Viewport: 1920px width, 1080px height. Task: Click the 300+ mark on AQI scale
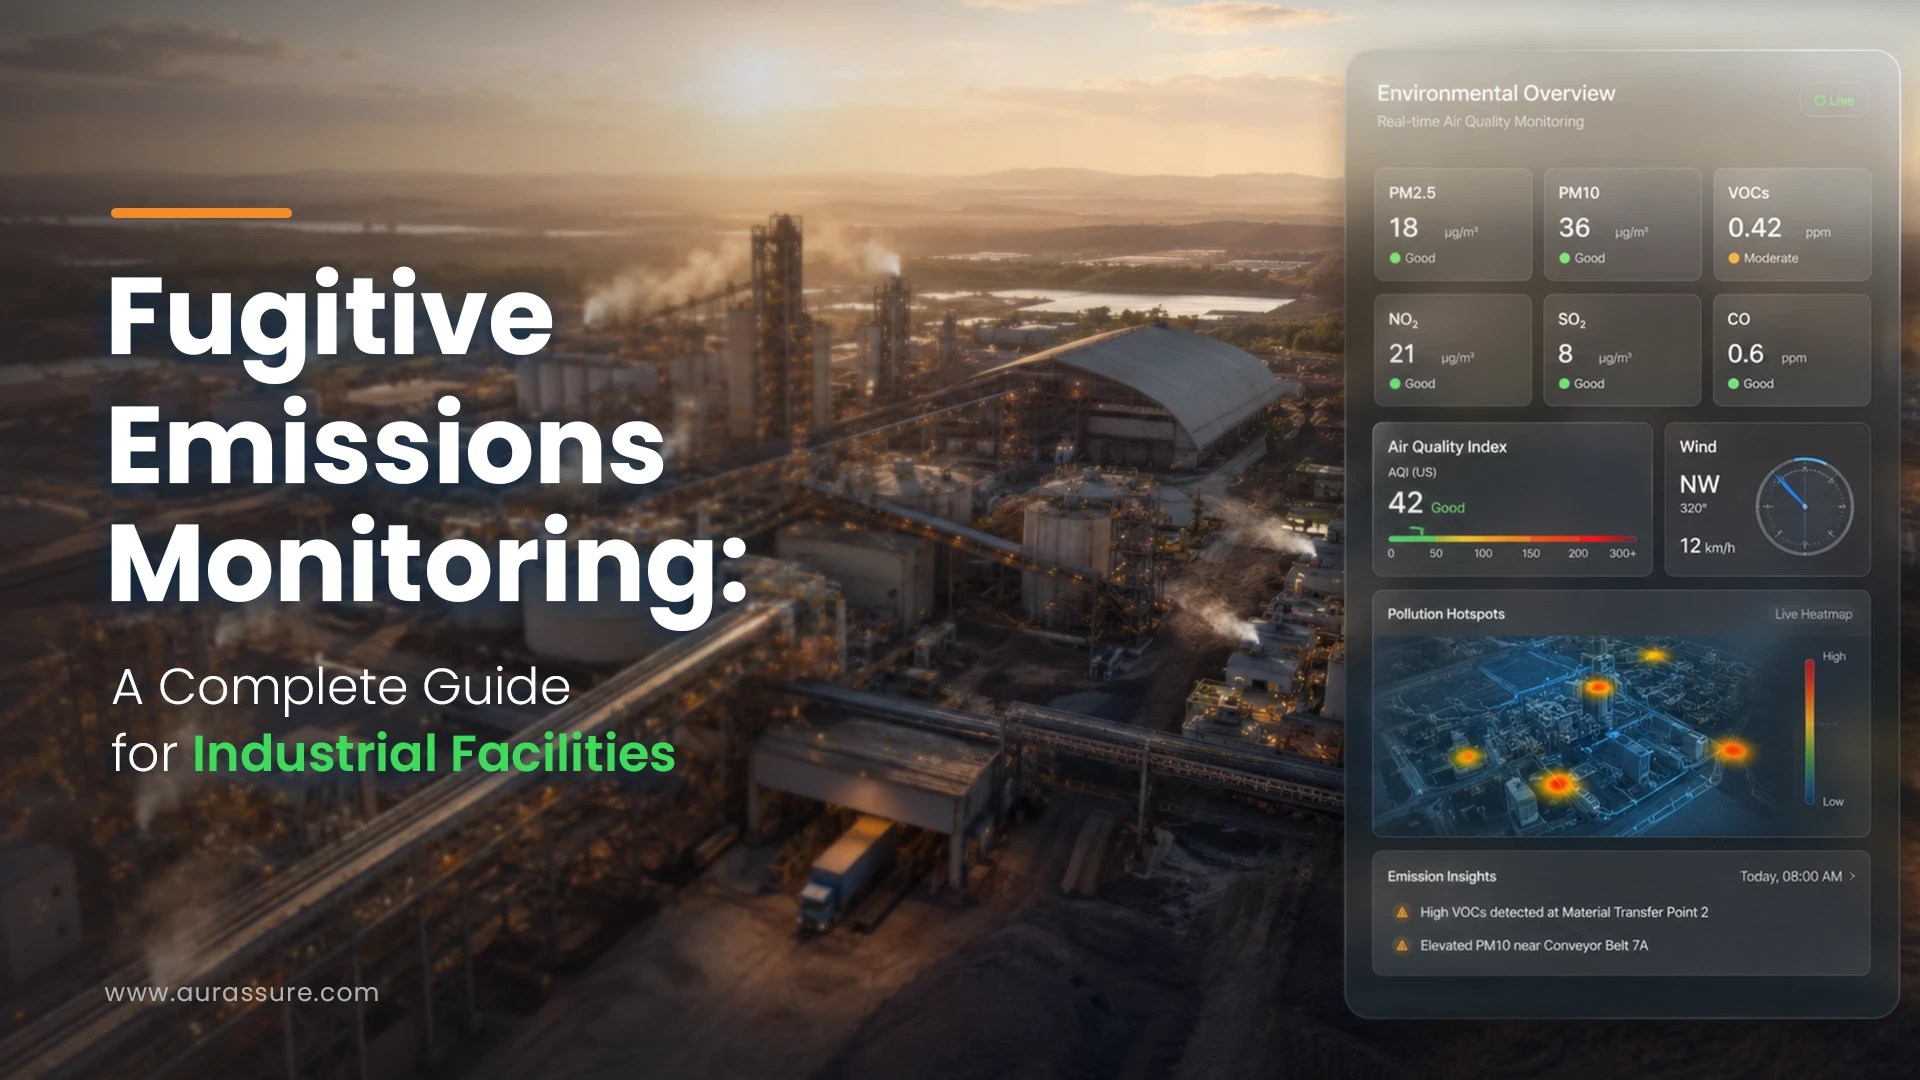[x=1623, y=553]
